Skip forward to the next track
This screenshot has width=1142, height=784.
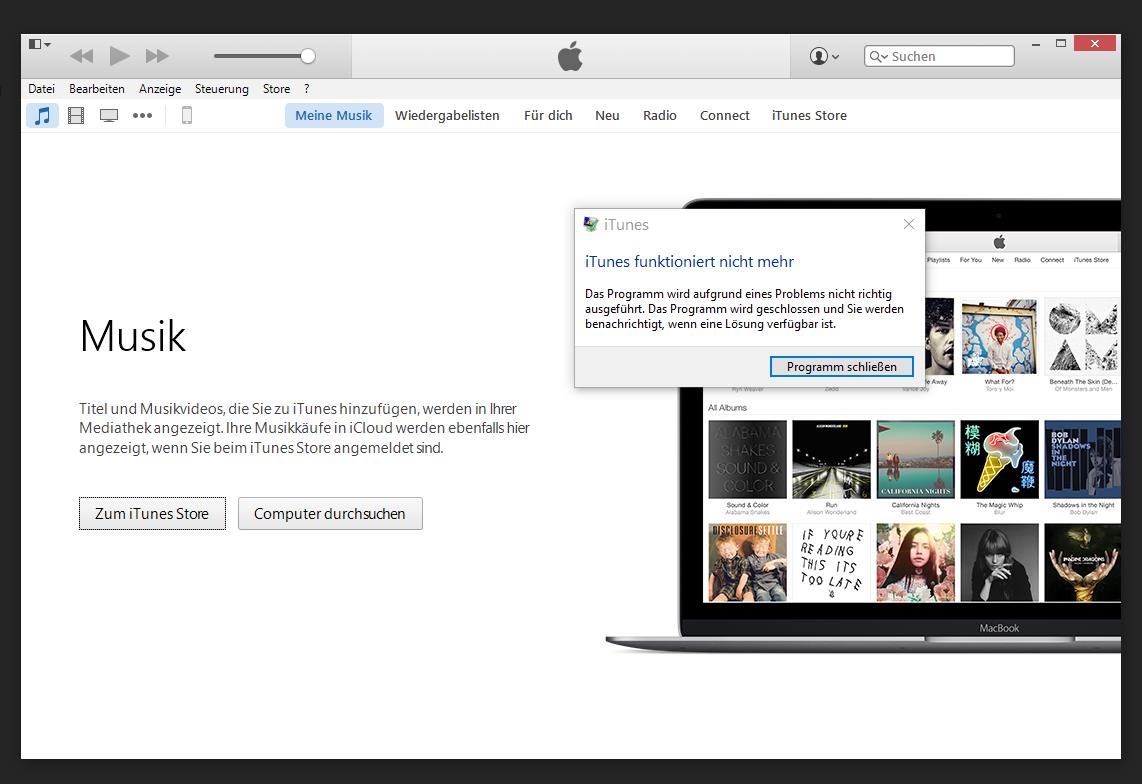click(157, 56)
